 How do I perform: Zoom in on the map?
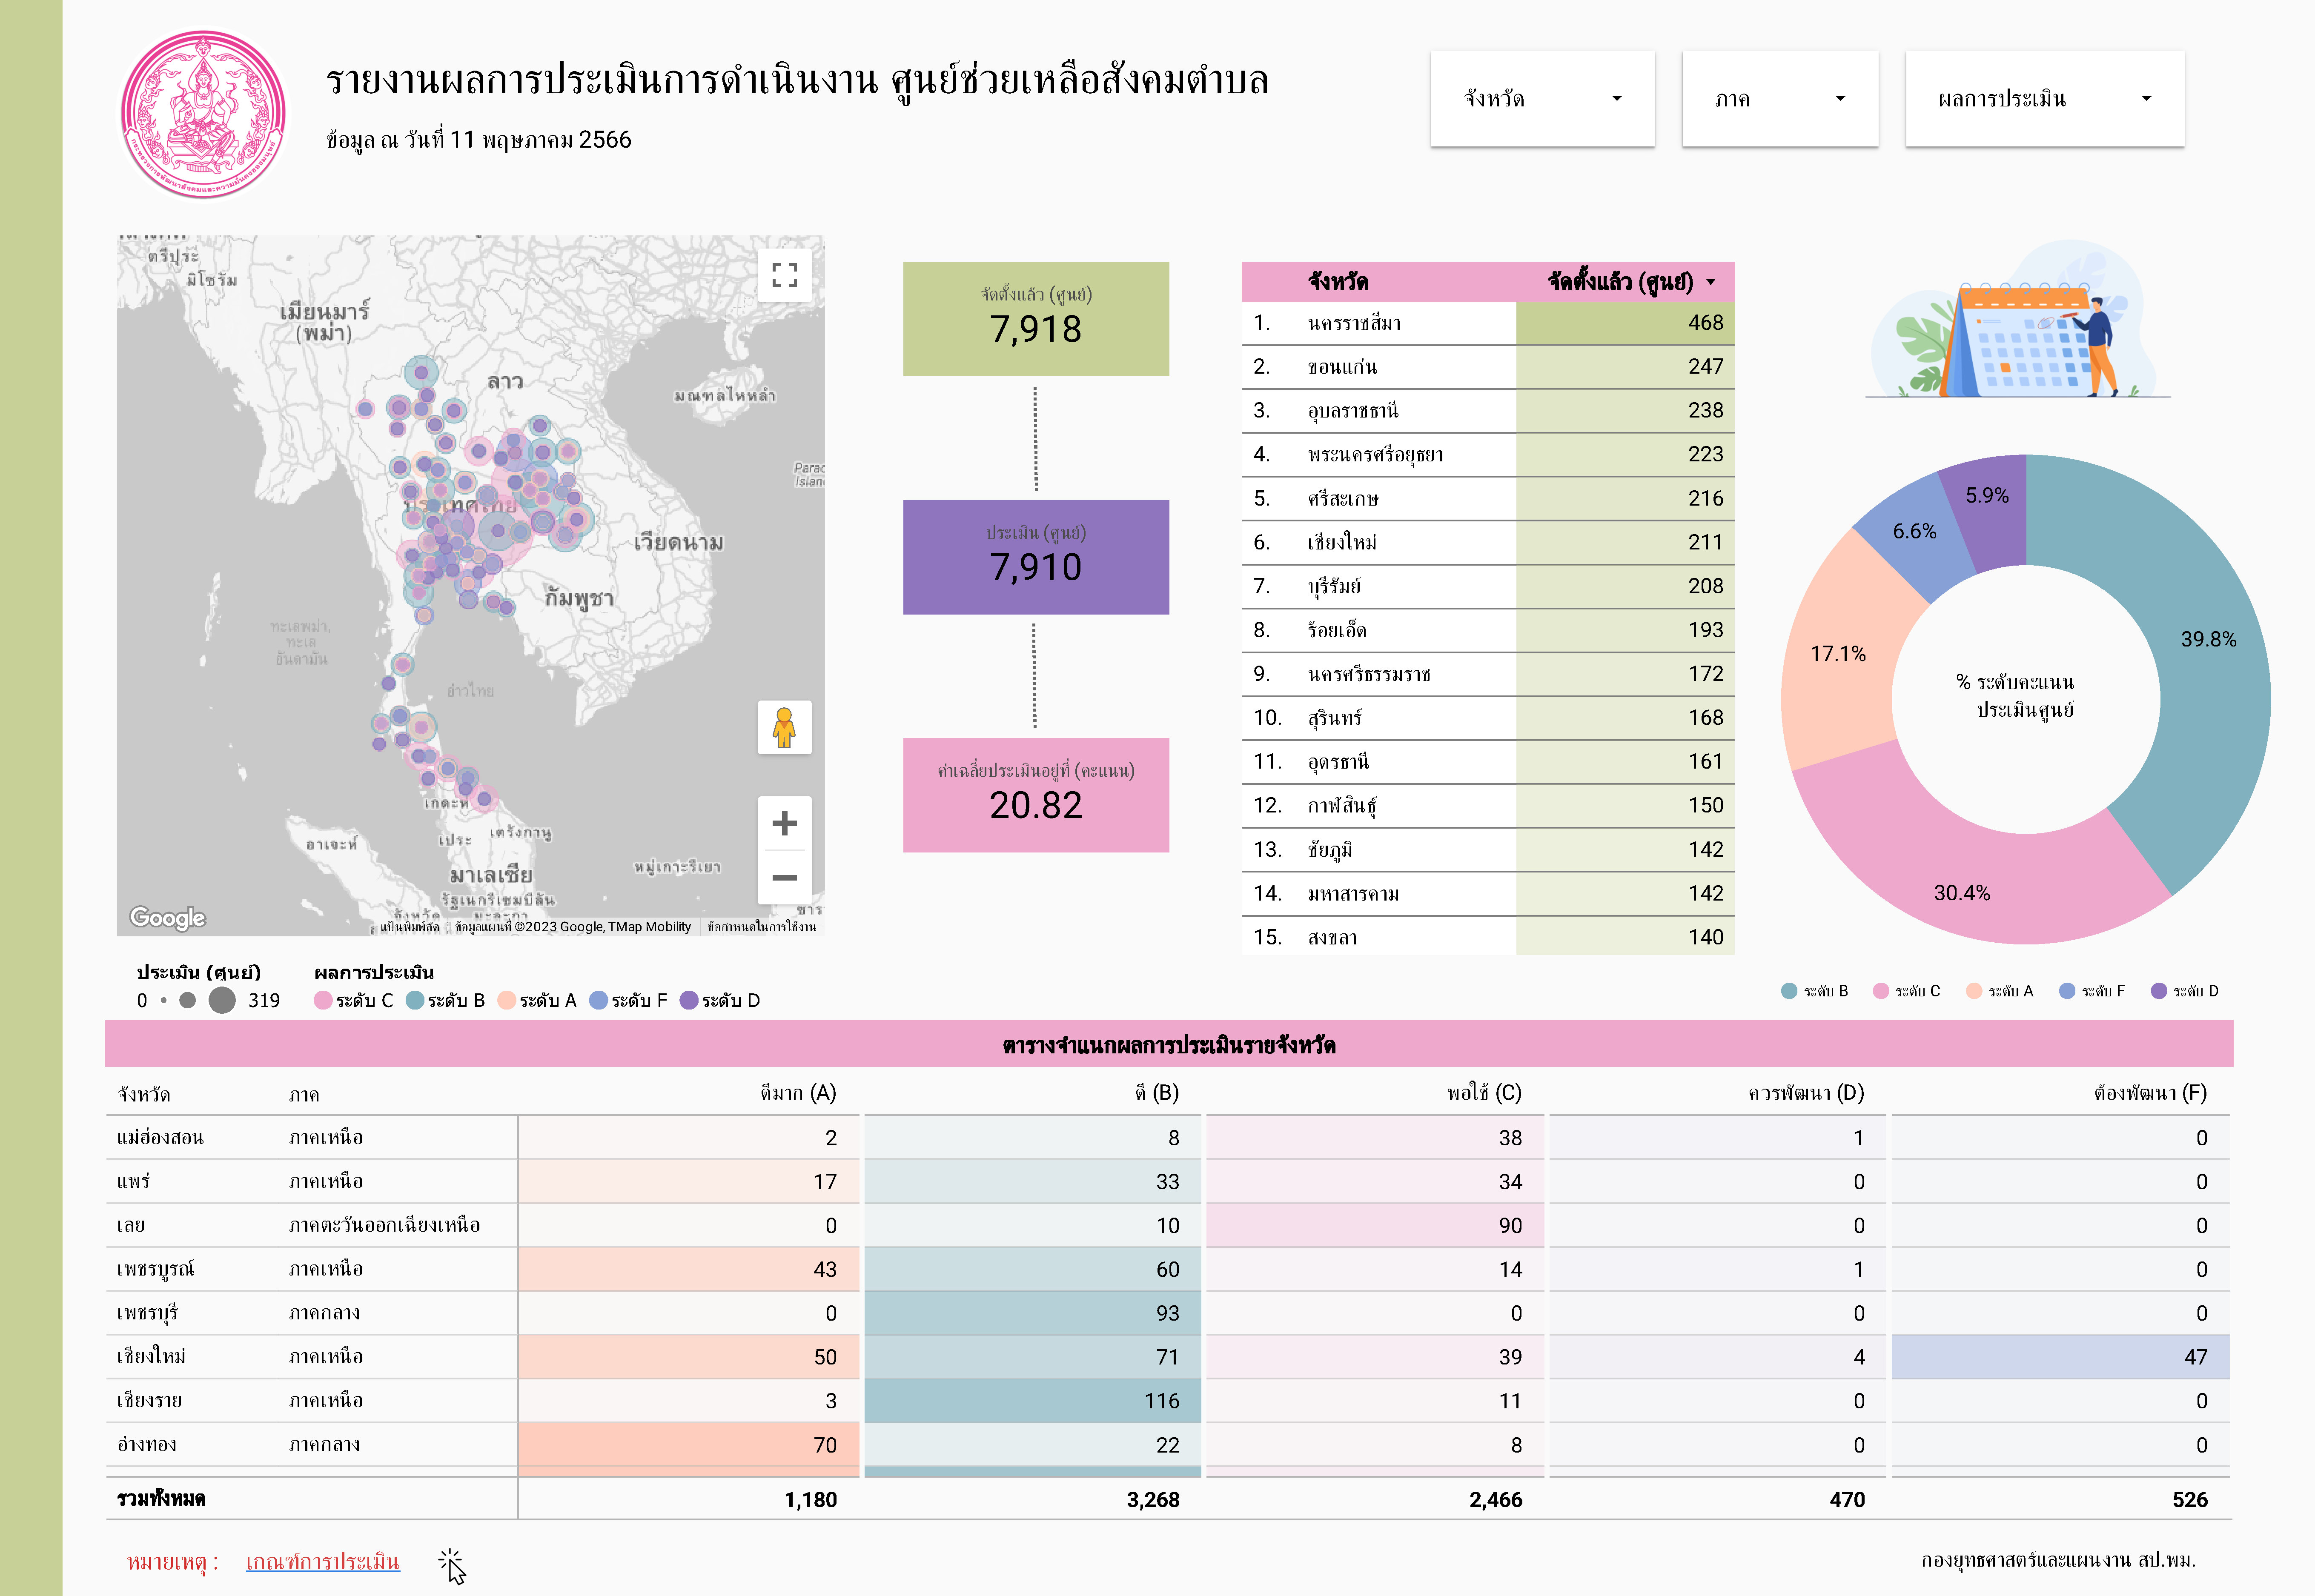pyautogui.click(x=784, y=823)
